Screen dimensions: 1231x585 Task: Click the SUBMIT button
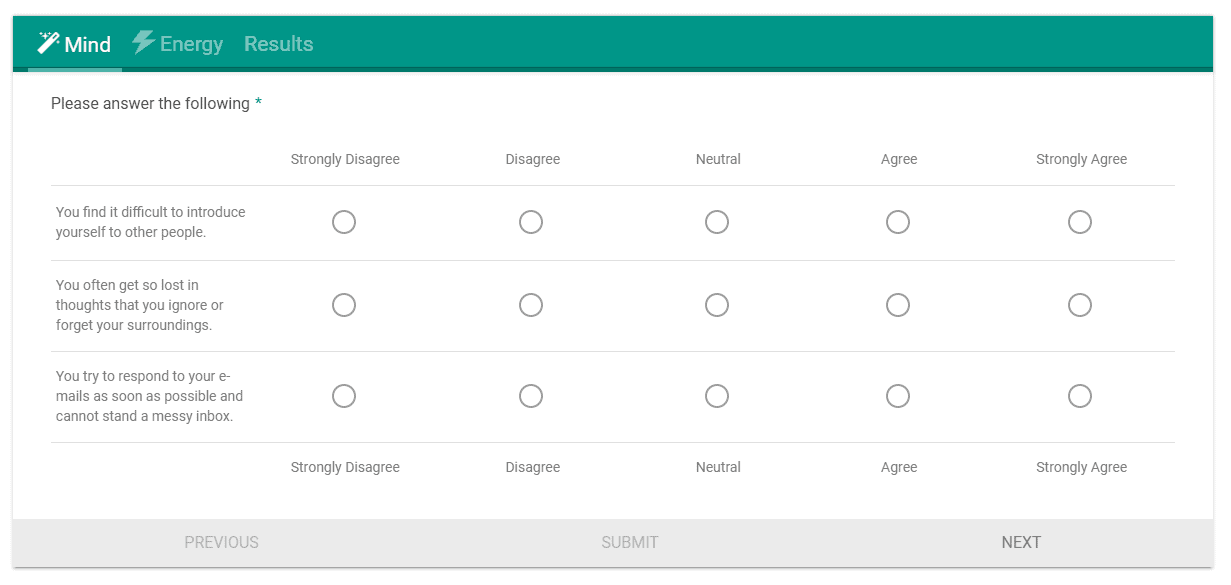point(629,542)
